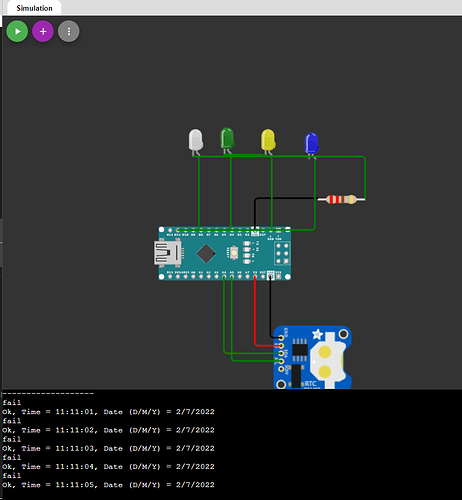Open the three-dot options menu
Viewport: 462px width, 500px height.
[x=69, y=31]
